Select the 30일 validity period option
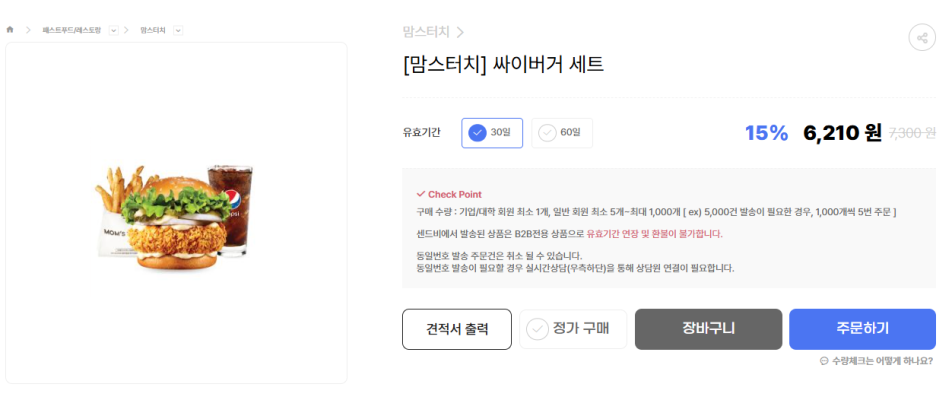This screenshot has height=400, width=952. [x=492, y=133]
